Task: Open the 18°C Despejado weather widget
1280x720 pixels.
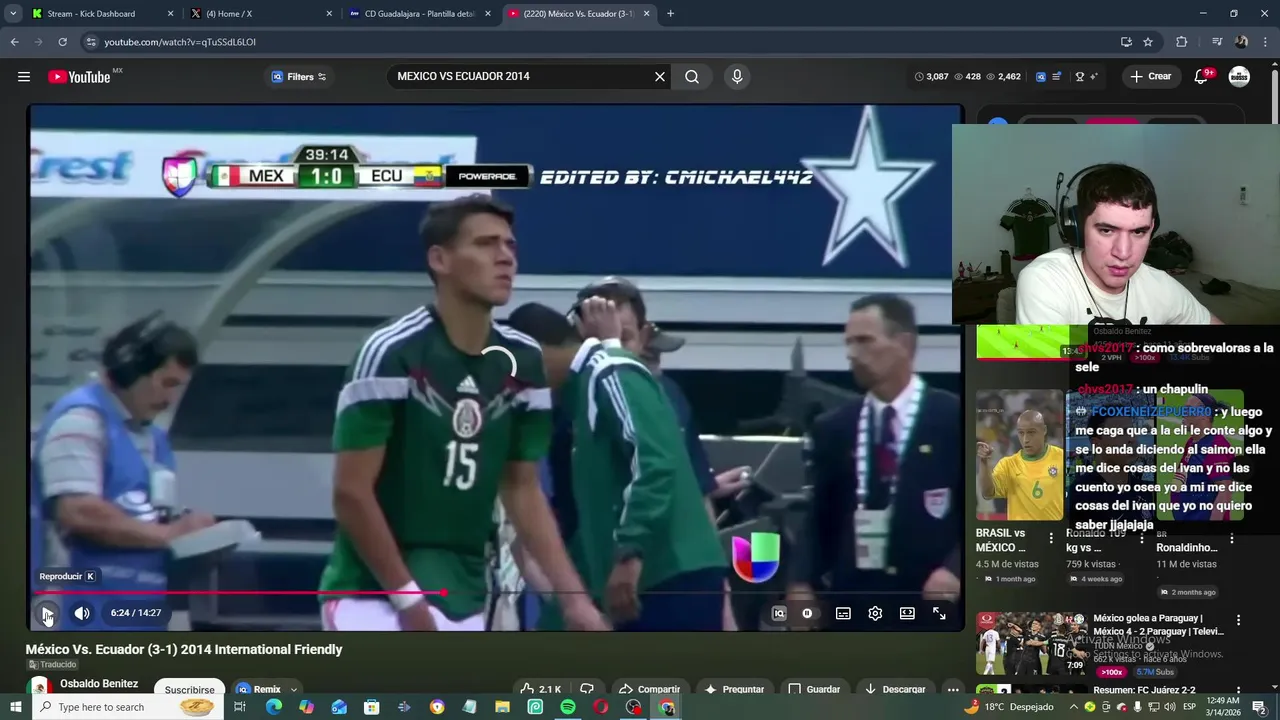Action: (x=1008, y=707)
